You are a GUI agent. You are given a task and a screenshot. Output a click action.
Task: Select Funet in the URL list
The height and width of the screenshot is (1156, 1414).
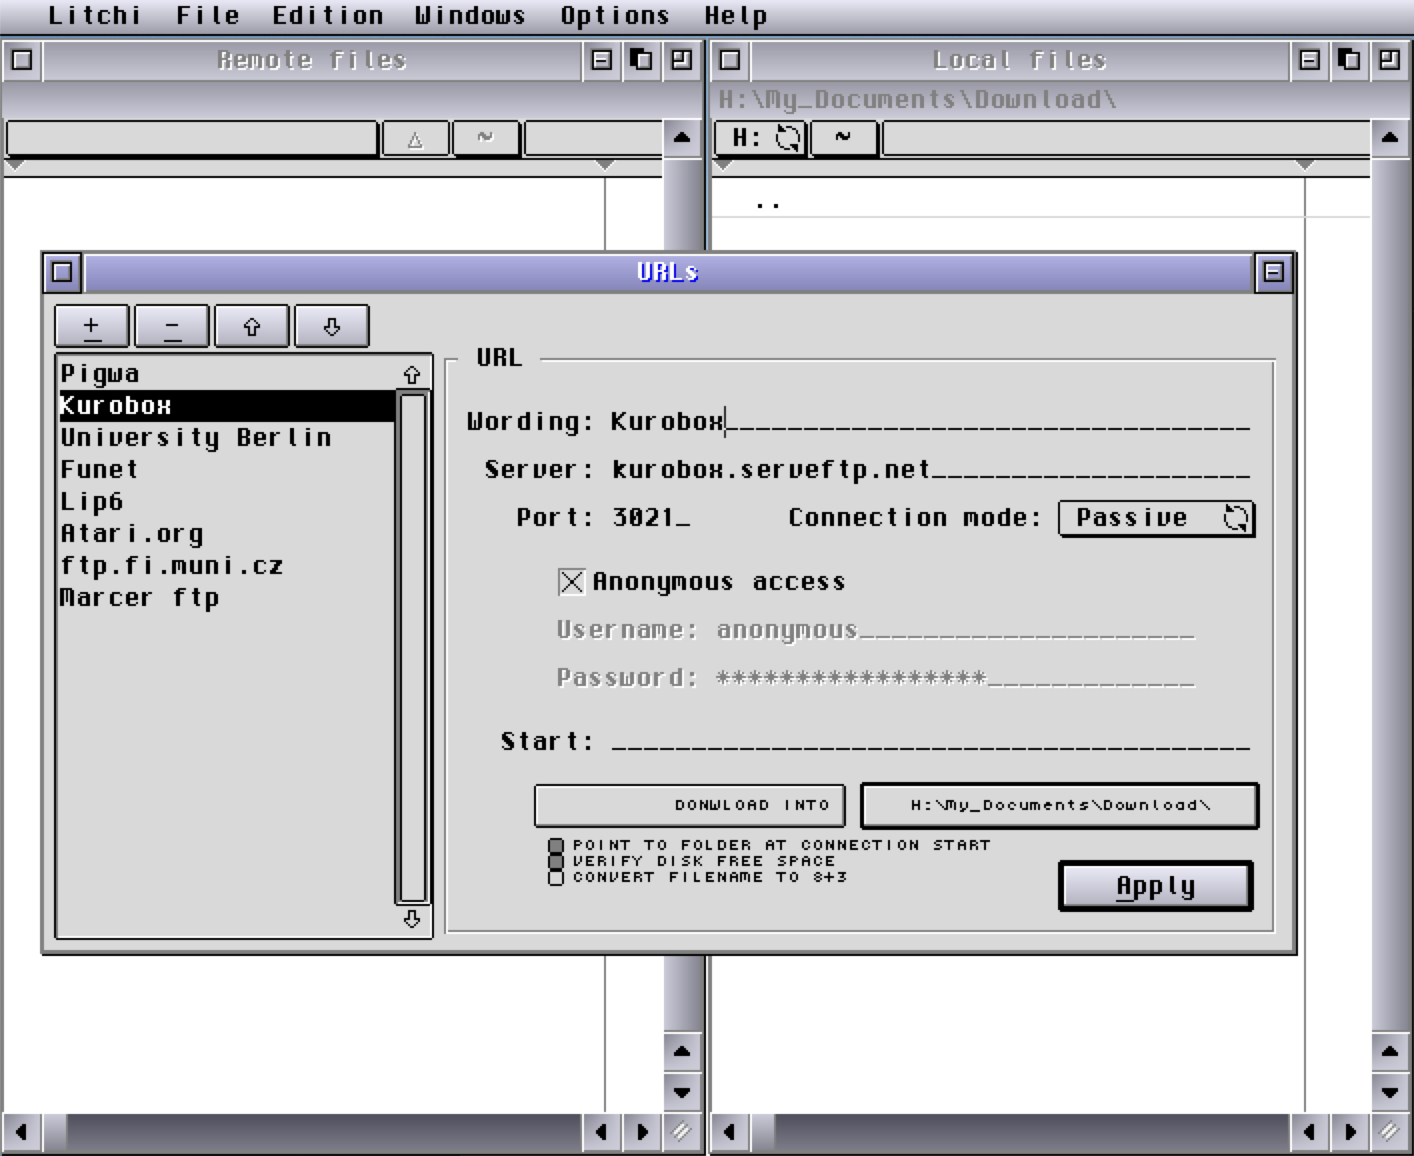pos(227,470)
